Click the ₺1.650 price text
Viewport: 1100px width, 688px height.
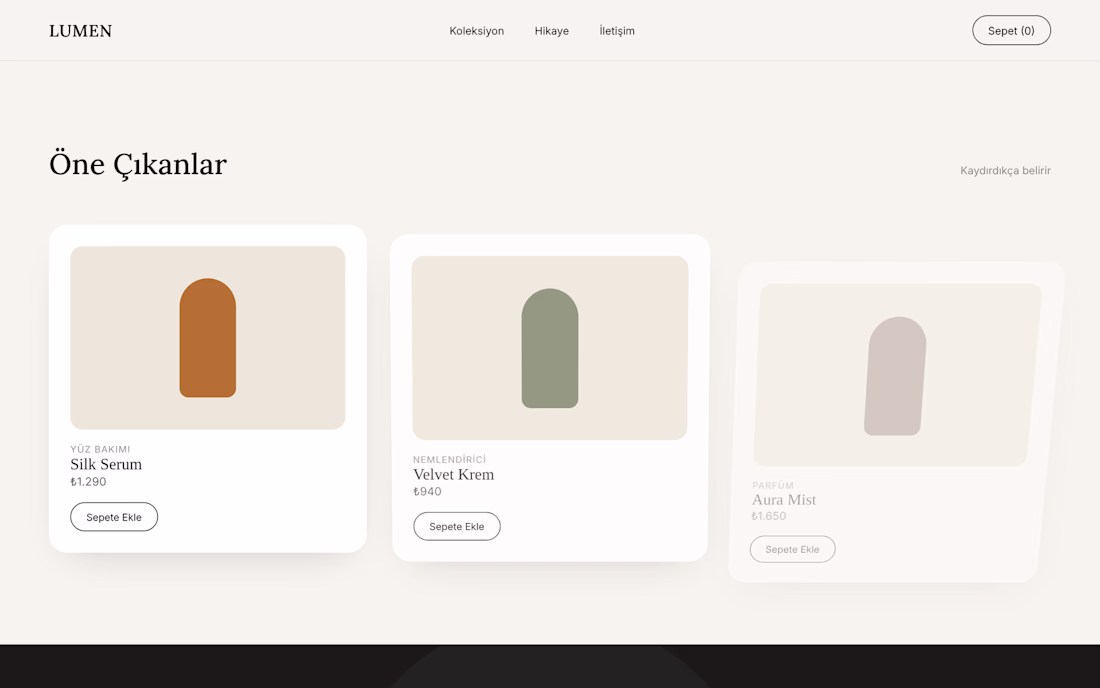click(769, 516)
